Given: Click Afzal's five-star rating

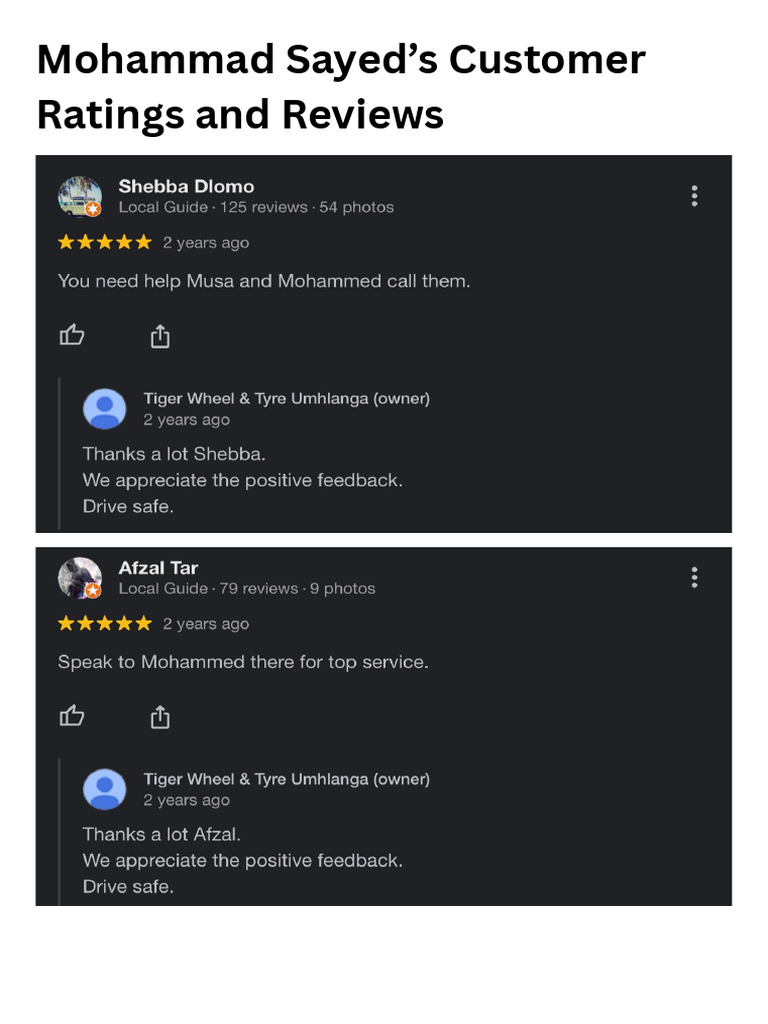Looking at the screenshot, I should [x=105, y=623].
